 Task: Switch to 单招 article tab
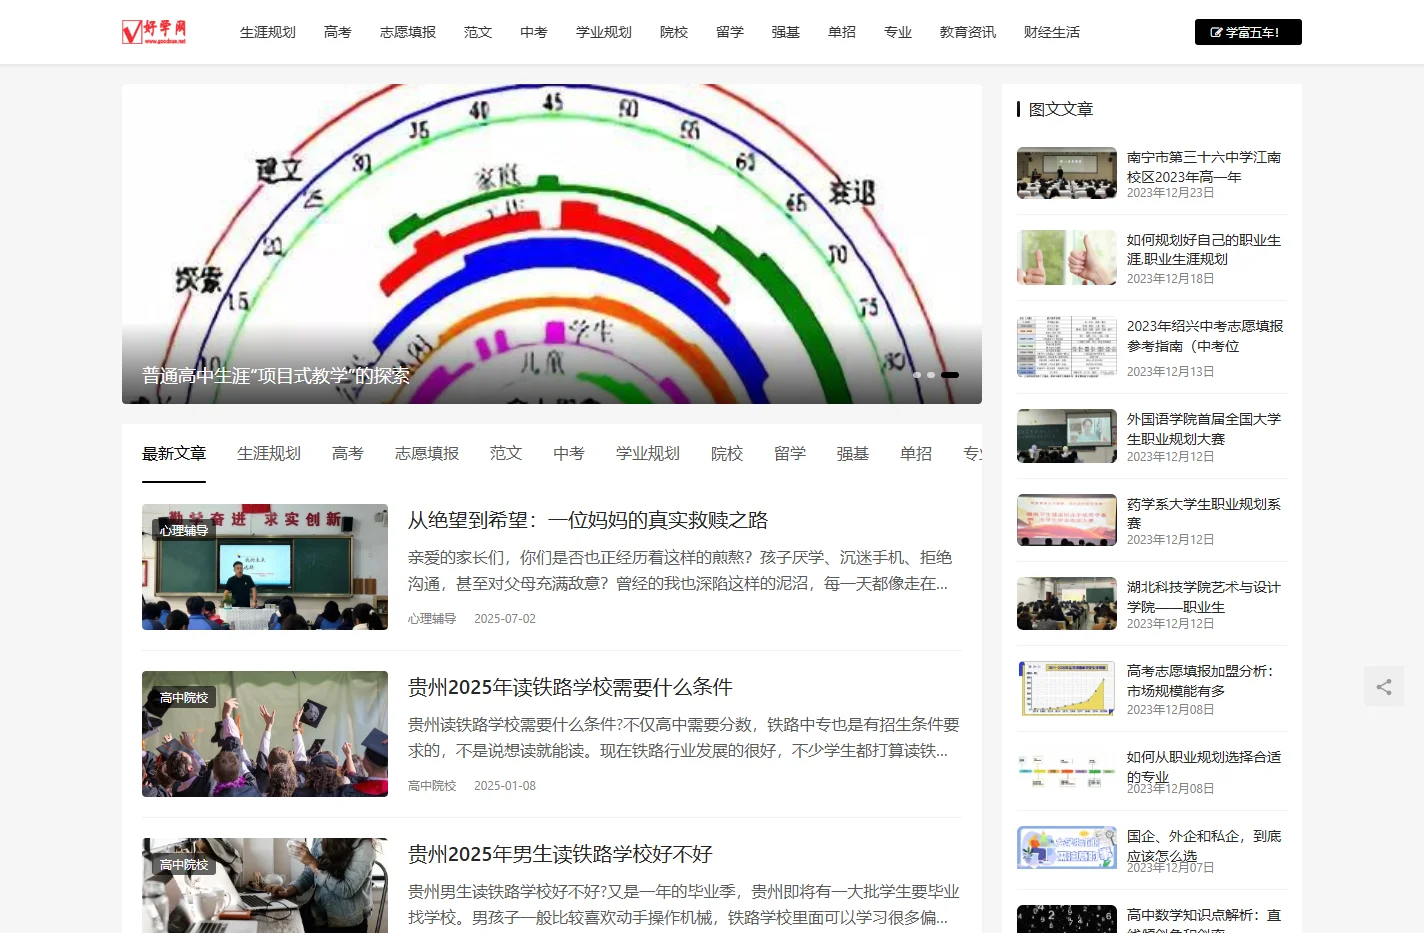pyautogui.click(x=916, y=453)
